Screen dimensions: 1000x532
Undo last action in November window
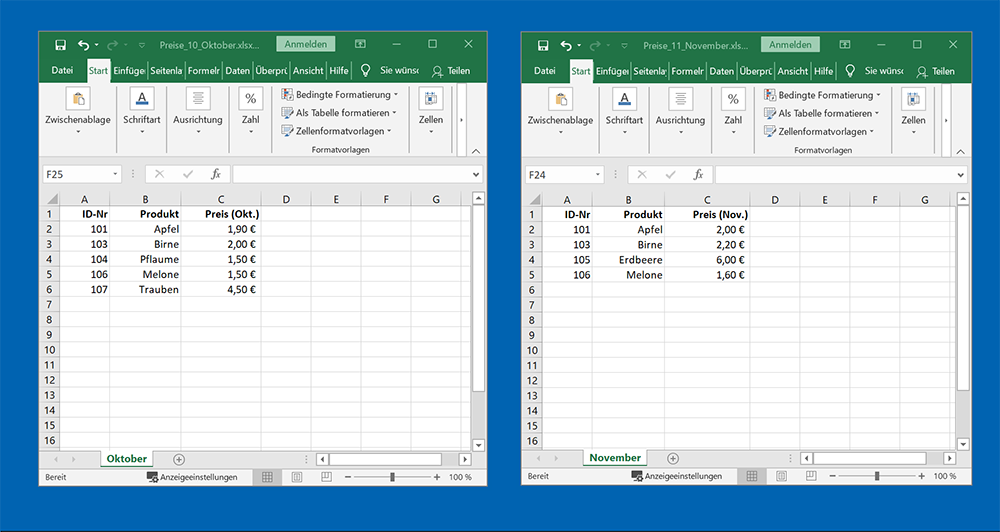click(x=566, y=45)
